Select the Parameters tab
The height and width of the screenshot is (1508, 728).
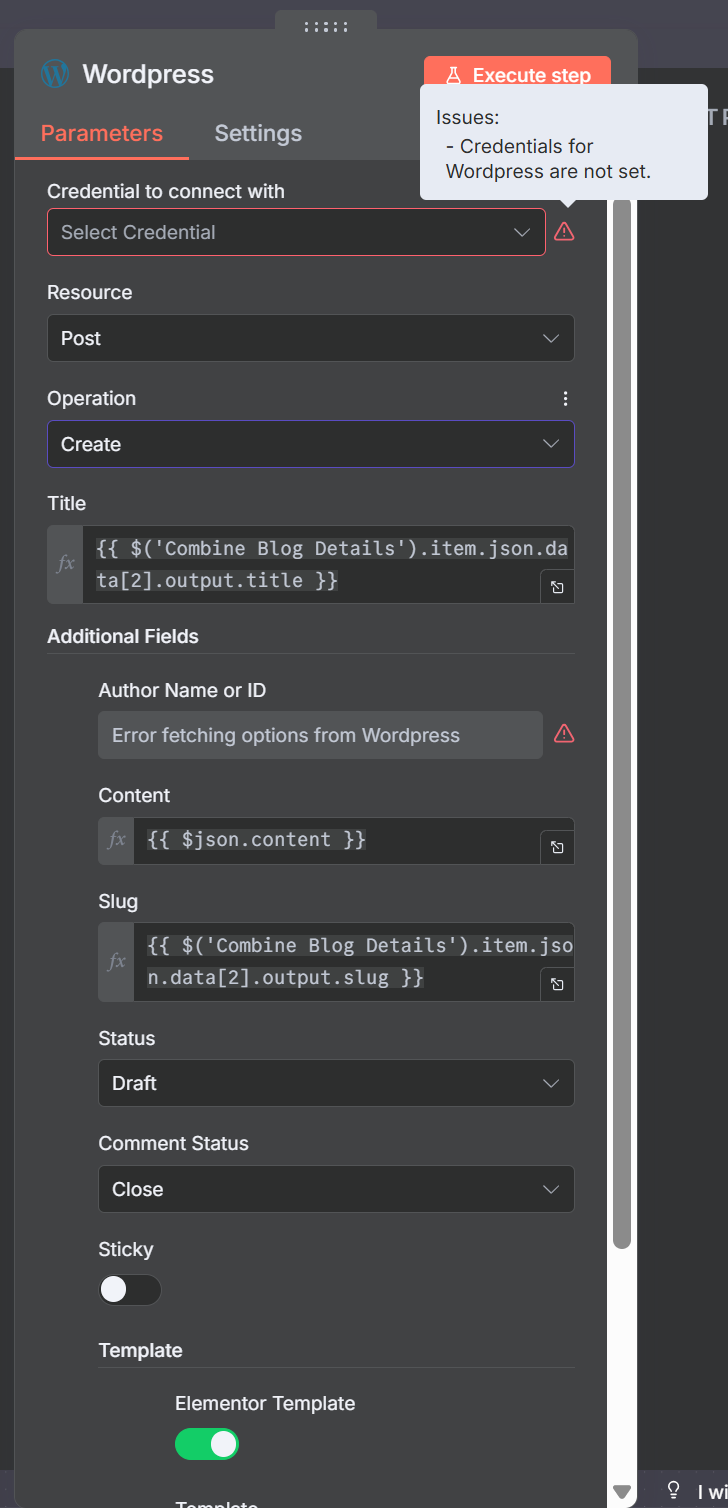[102, 134]
